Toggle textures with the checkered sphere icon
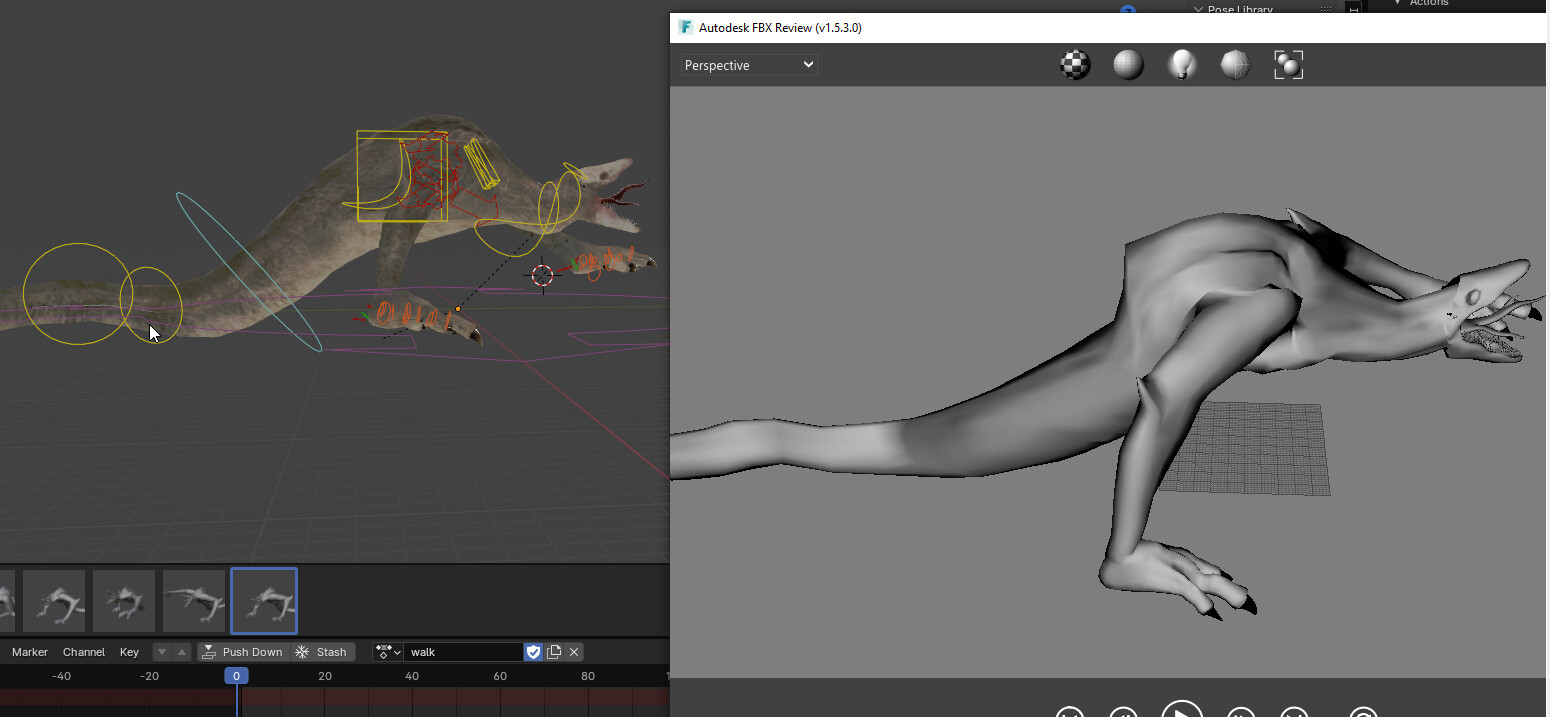The image size is (1550, 717). [1075, 65]
